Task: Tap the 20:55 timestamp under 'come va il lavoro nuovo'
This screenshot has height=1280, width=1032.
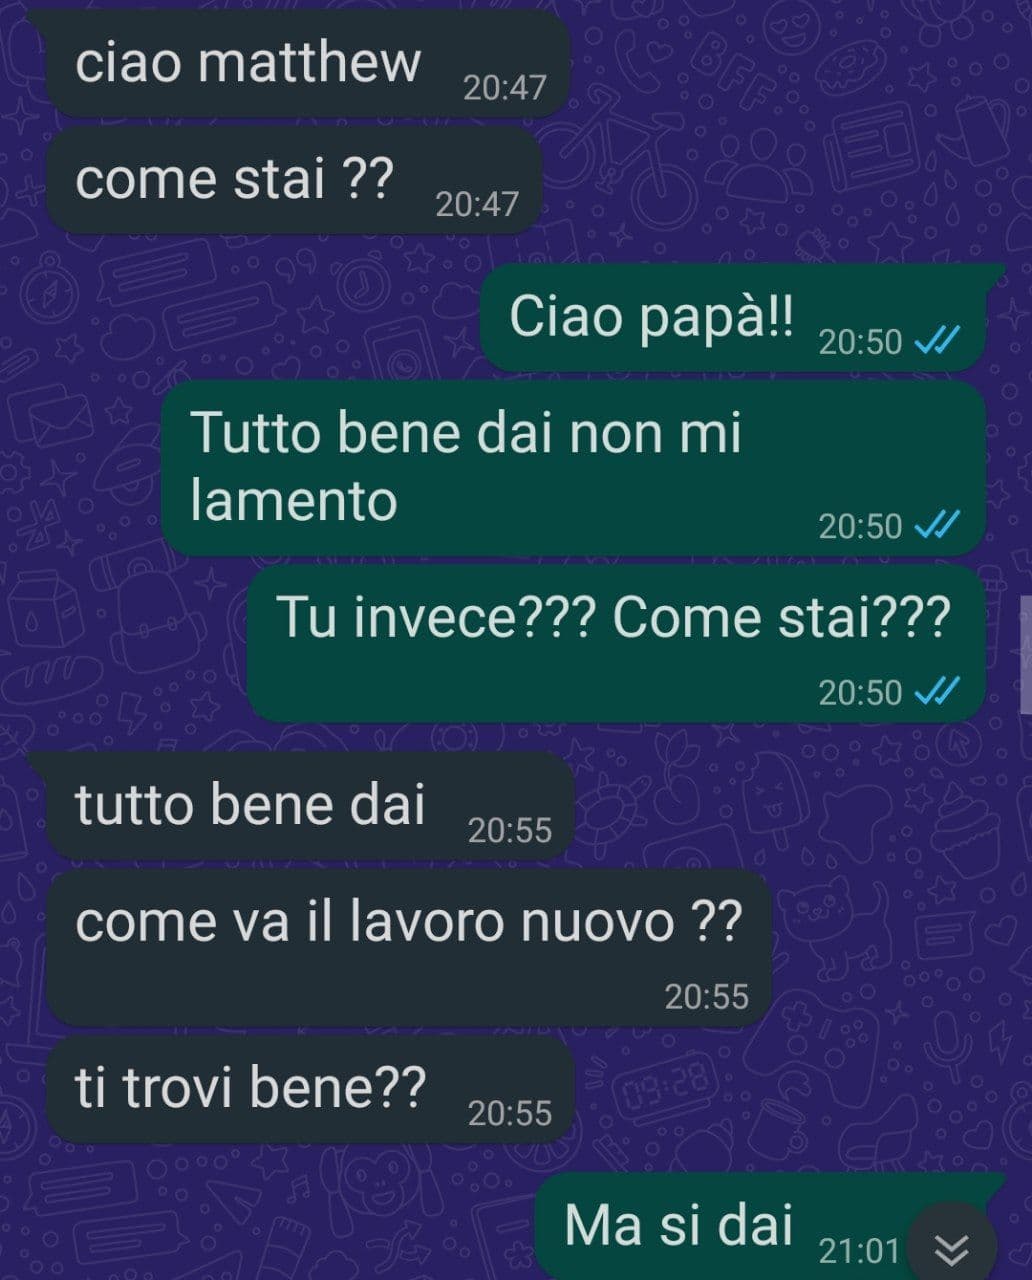Action: (707, 996)
